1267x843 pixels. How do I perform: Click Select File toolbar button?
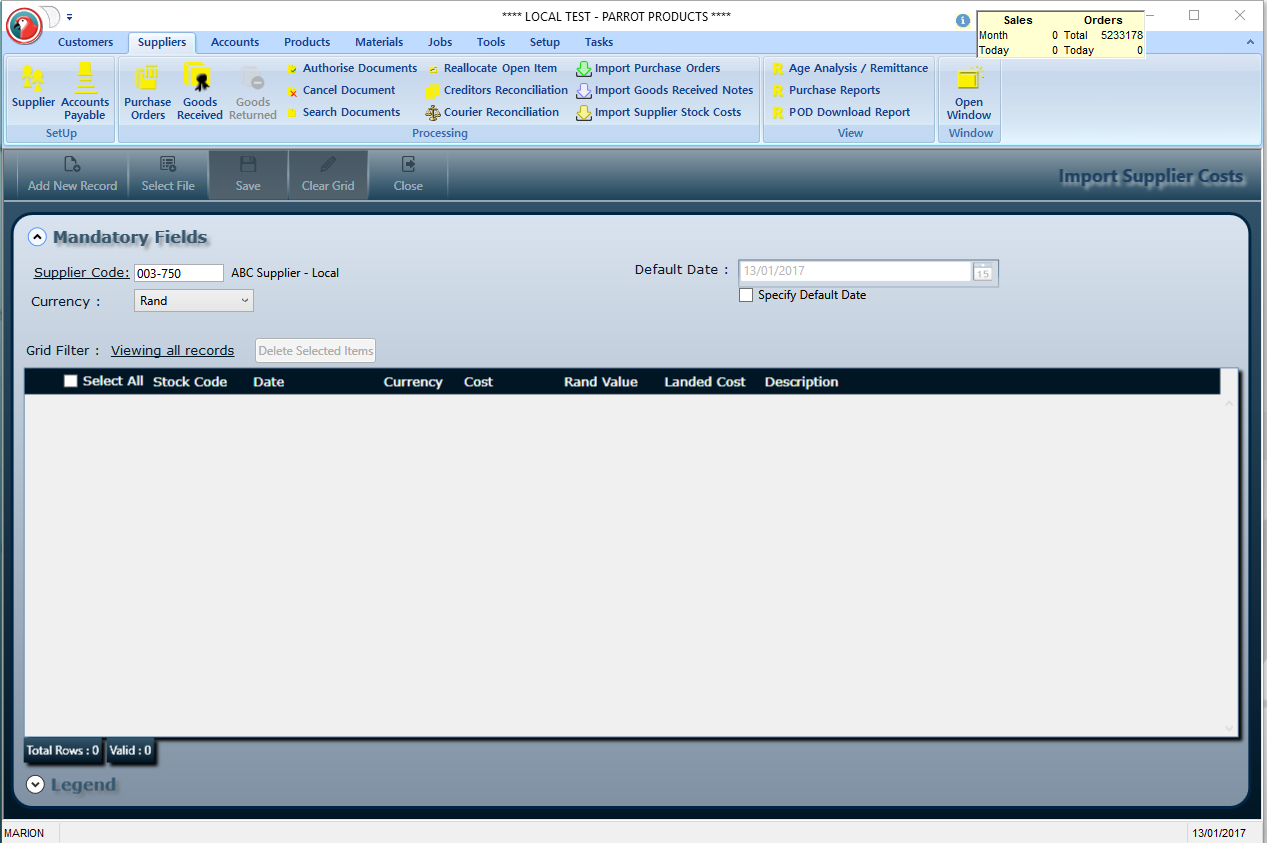pos(168,175)
